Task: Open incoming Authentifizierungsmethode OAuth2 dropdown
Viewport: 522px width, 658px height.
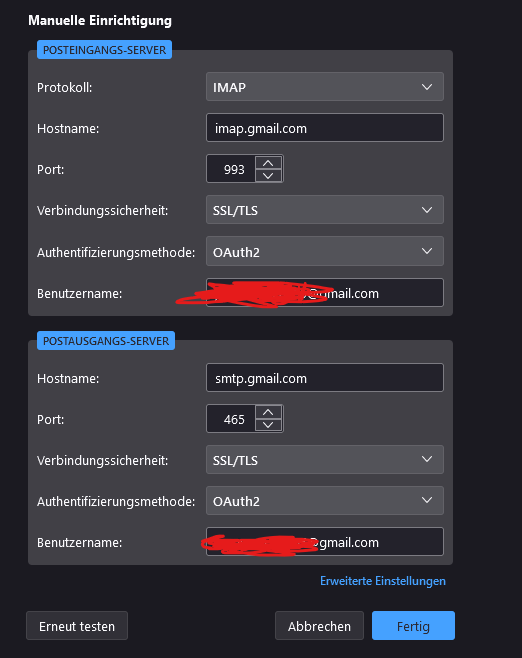Action: tap(325, 251)
